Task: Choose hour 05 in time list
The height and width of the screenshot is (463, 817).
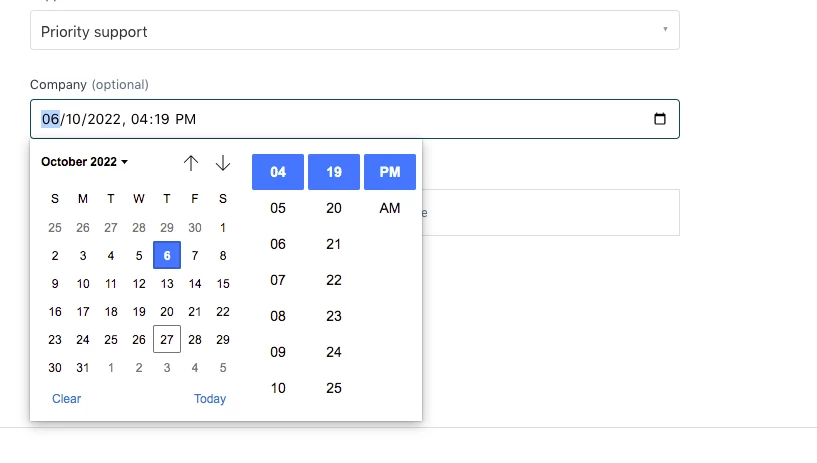Action: click(278, 208)
